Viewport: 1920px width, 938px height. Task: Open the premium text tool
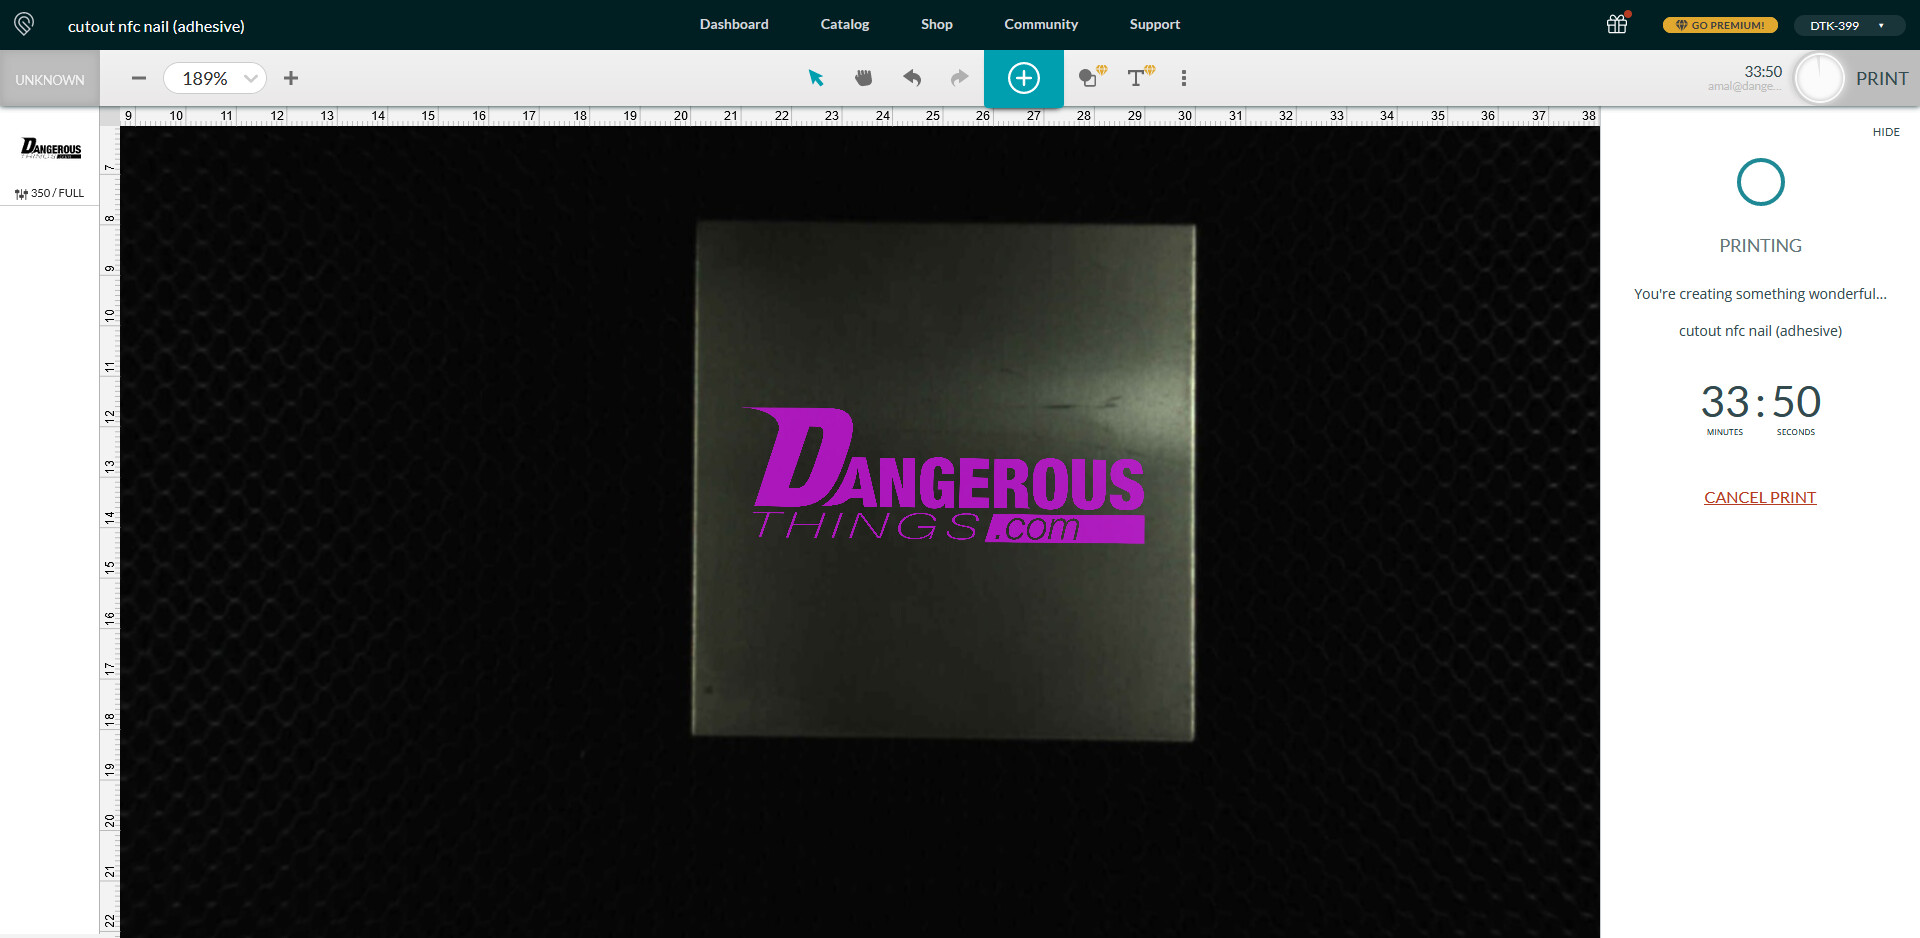tap(1140, 77)
